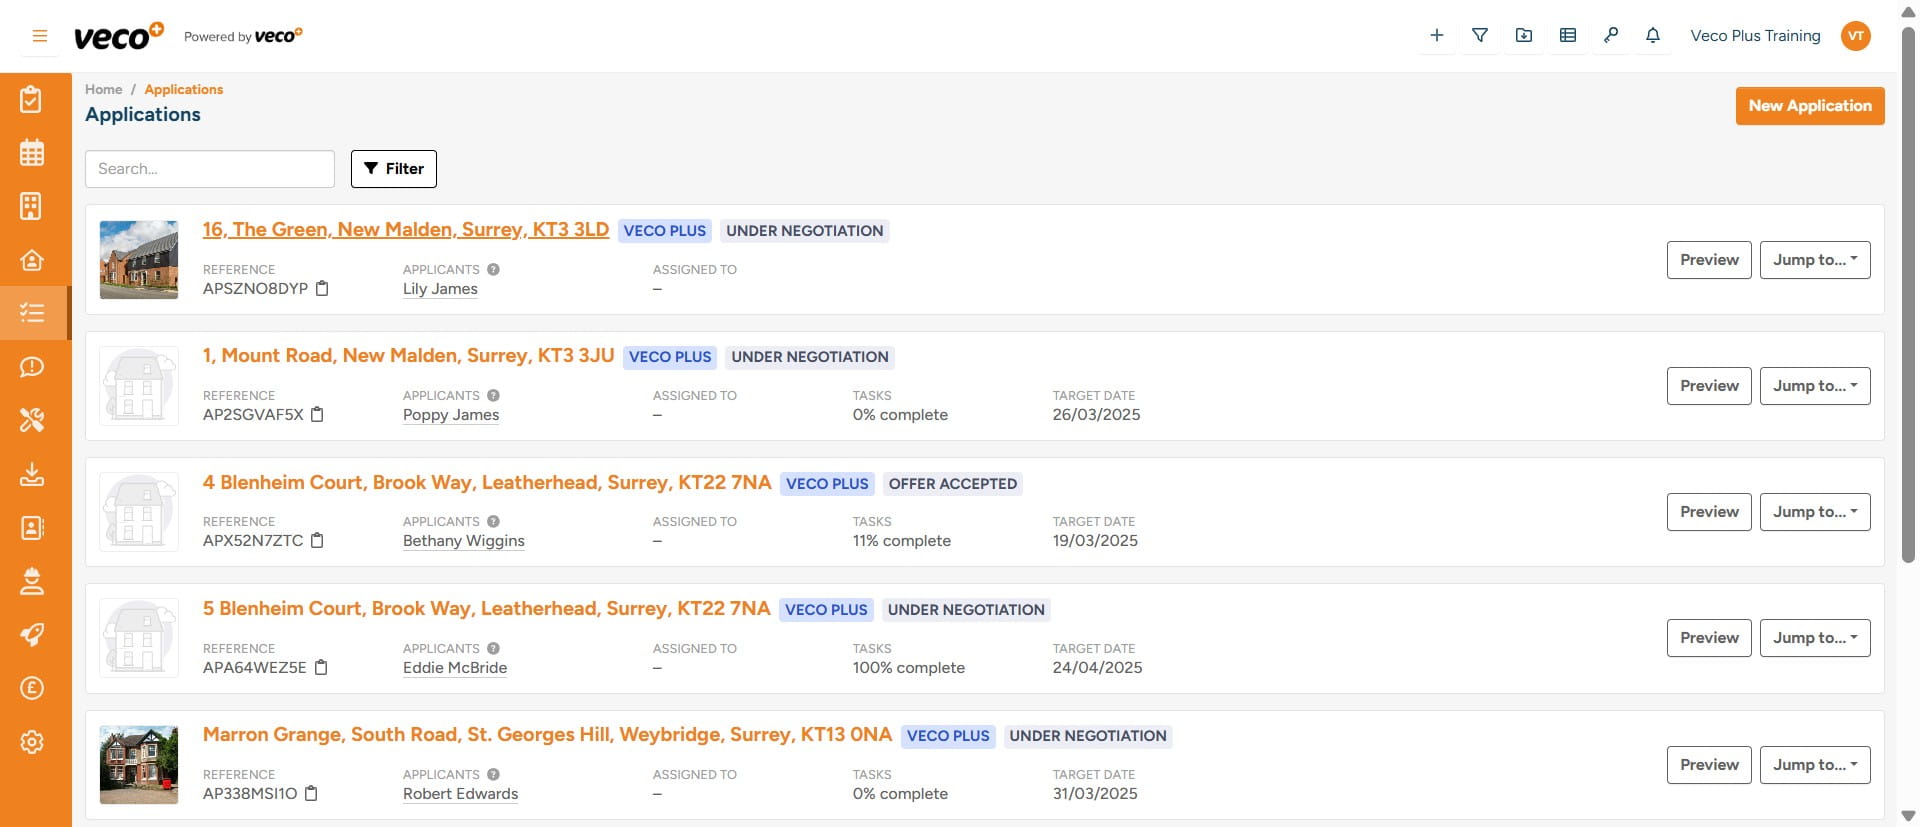
Task: Open the settings gear sidebar icon
Action: tap(32, 742)
